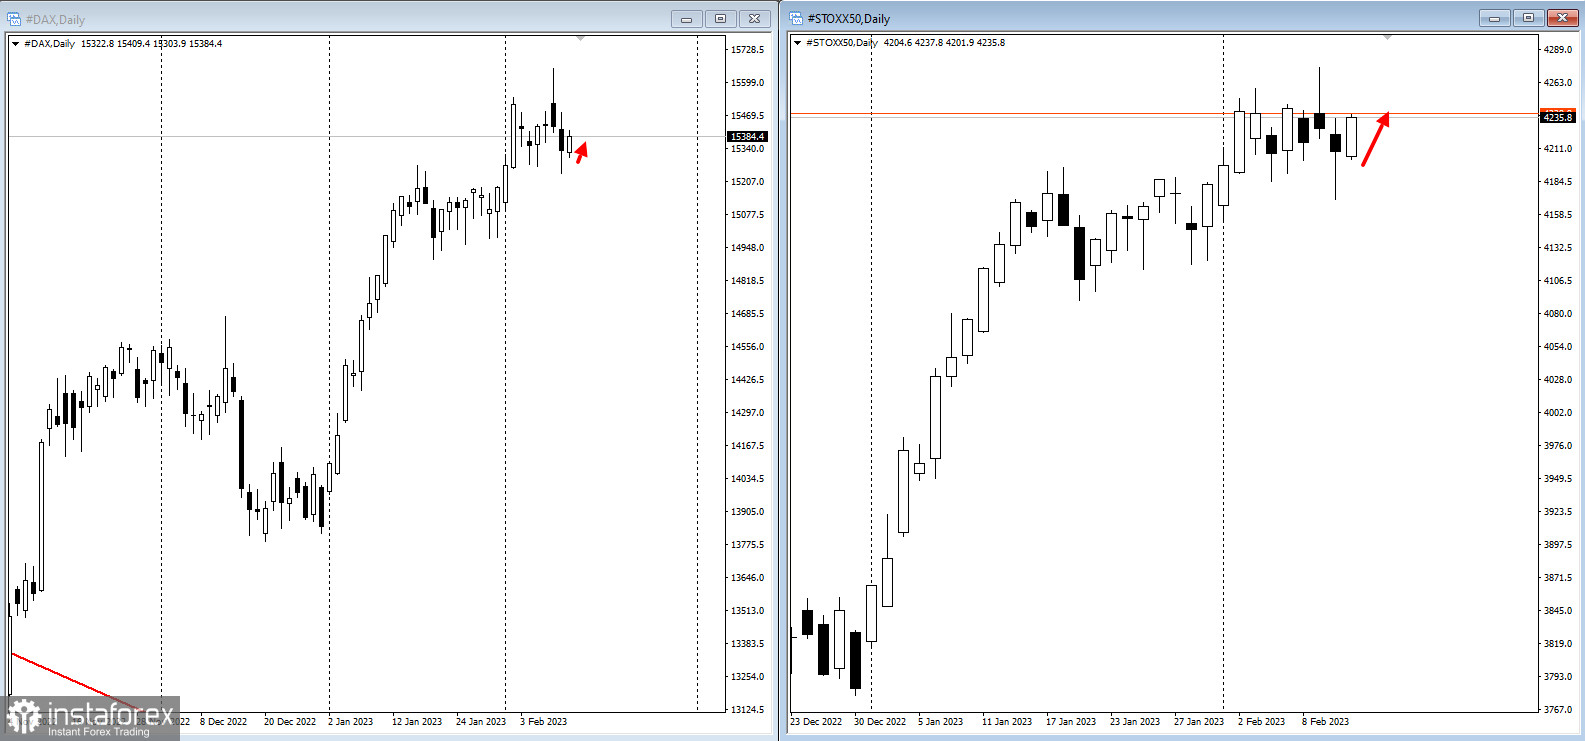
Task: Click the 2 Feb 2023 date label
Action: [1262, 722]
